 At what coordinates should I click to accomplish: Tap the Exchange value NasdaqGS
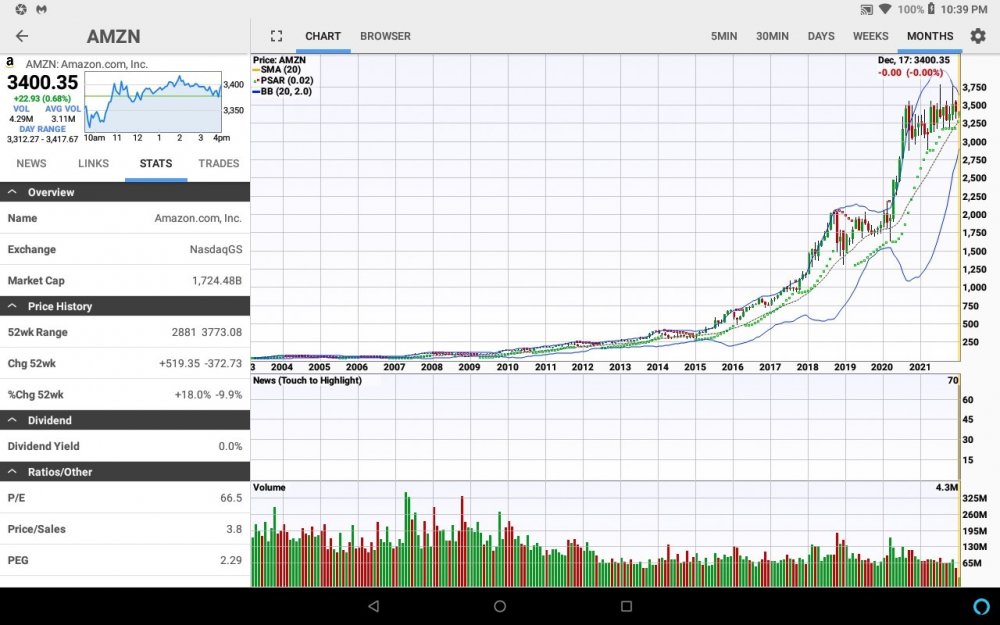[216, 249]
